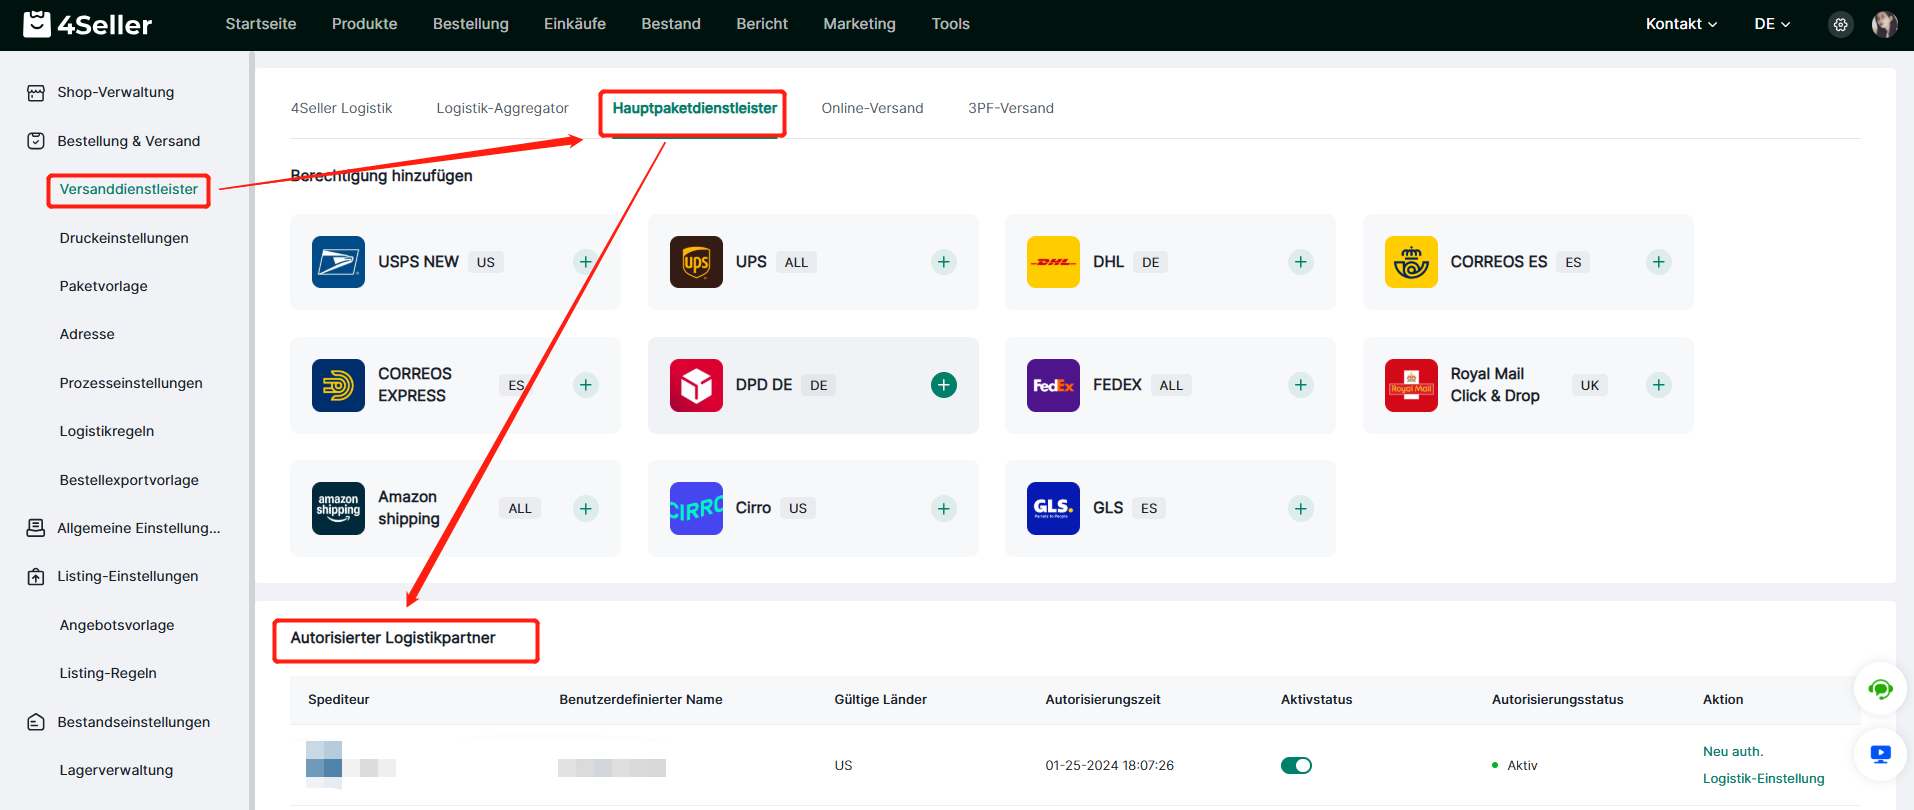Click the Royal Mail red logo

click(1411, 385)
